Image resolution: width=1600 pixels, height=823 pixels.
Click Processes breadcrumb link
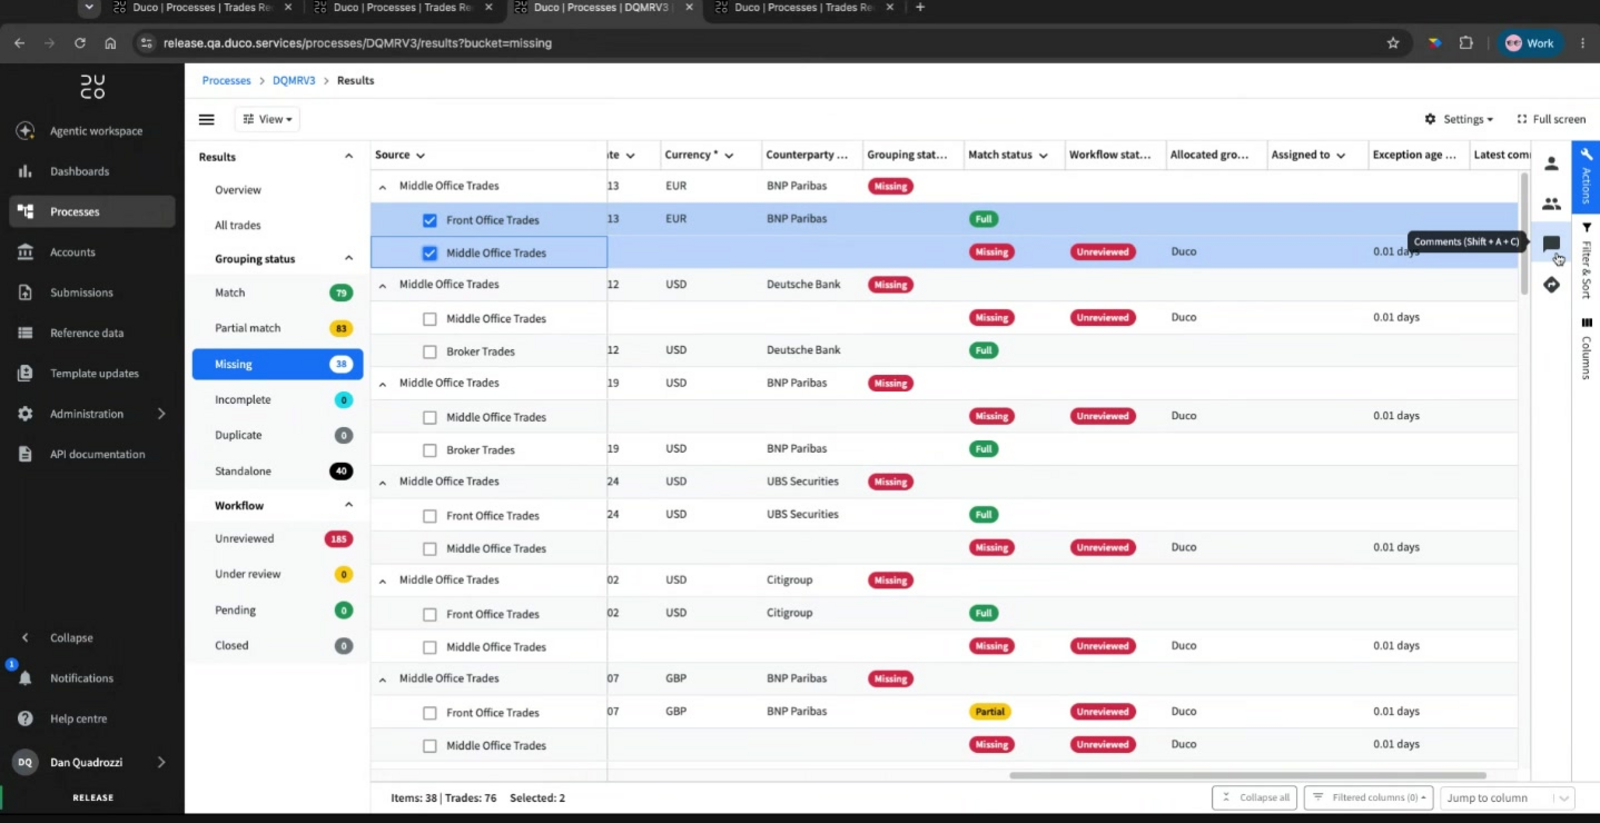227,80
